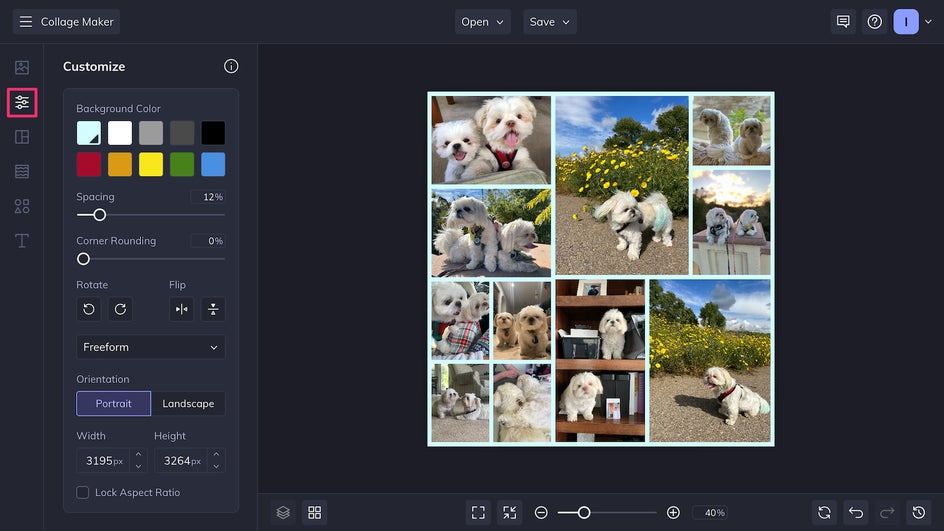944x531 pixels.
Task: Click the Customize info icon
Action: point(231,66)
